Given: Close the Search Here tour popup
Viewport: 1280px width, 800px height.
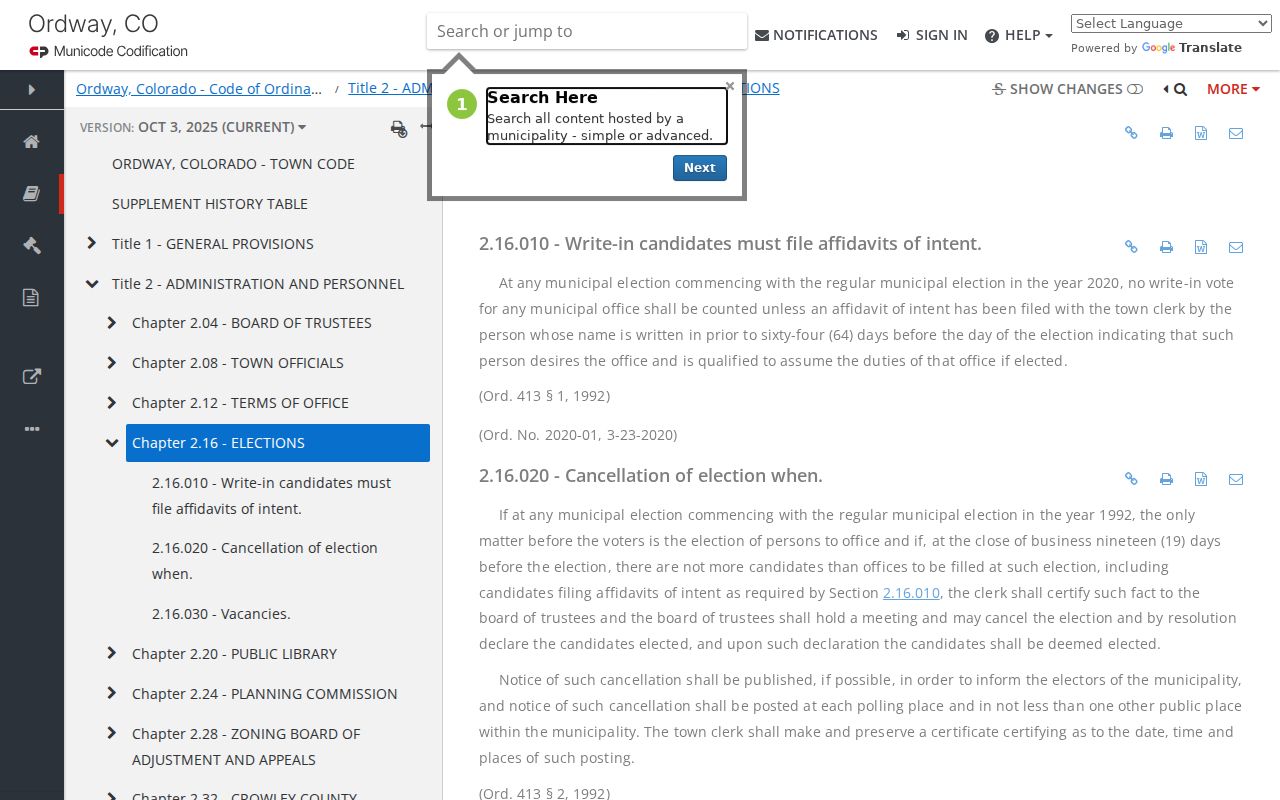Looking at the screenshot, I should pyautogui.click(x=730, y=86).
